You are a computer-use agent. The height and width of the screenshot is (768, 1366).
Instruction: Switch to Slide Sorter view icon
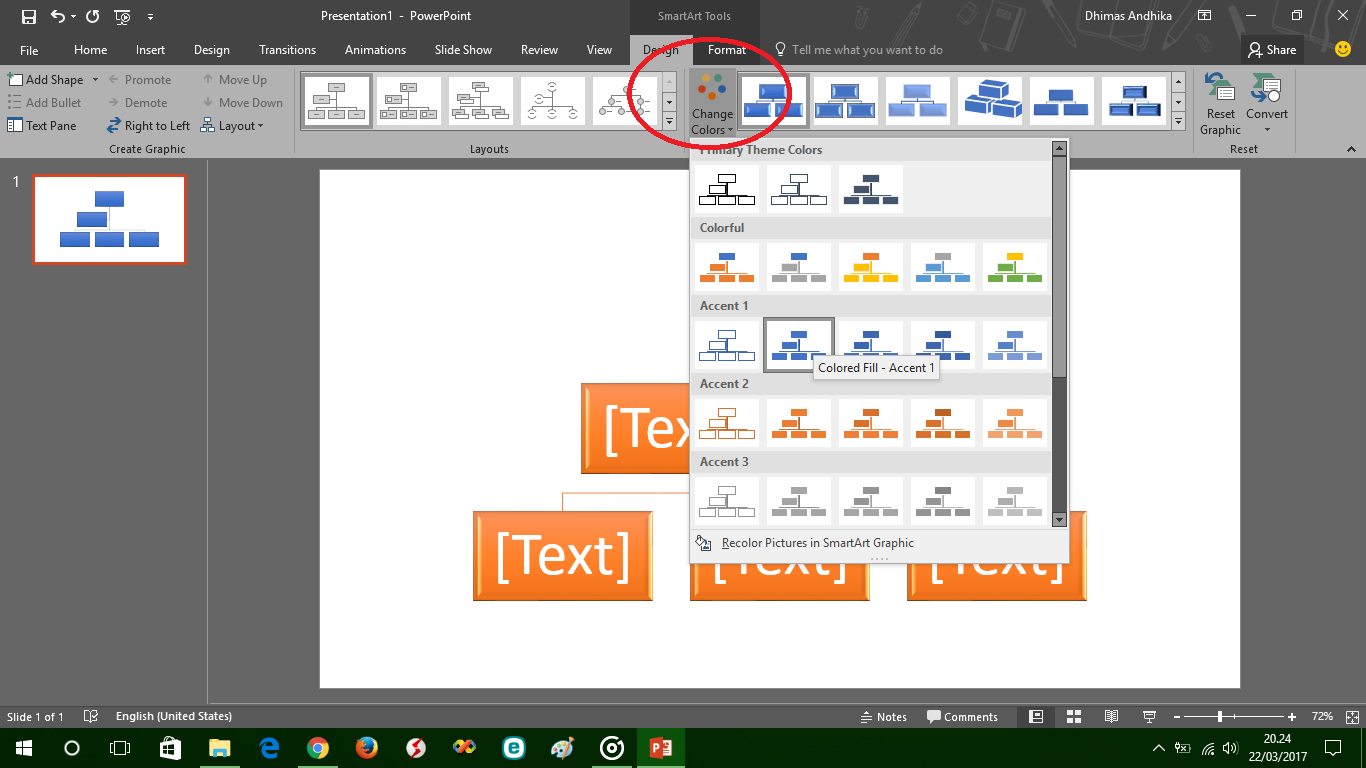tap(1074, 716)
